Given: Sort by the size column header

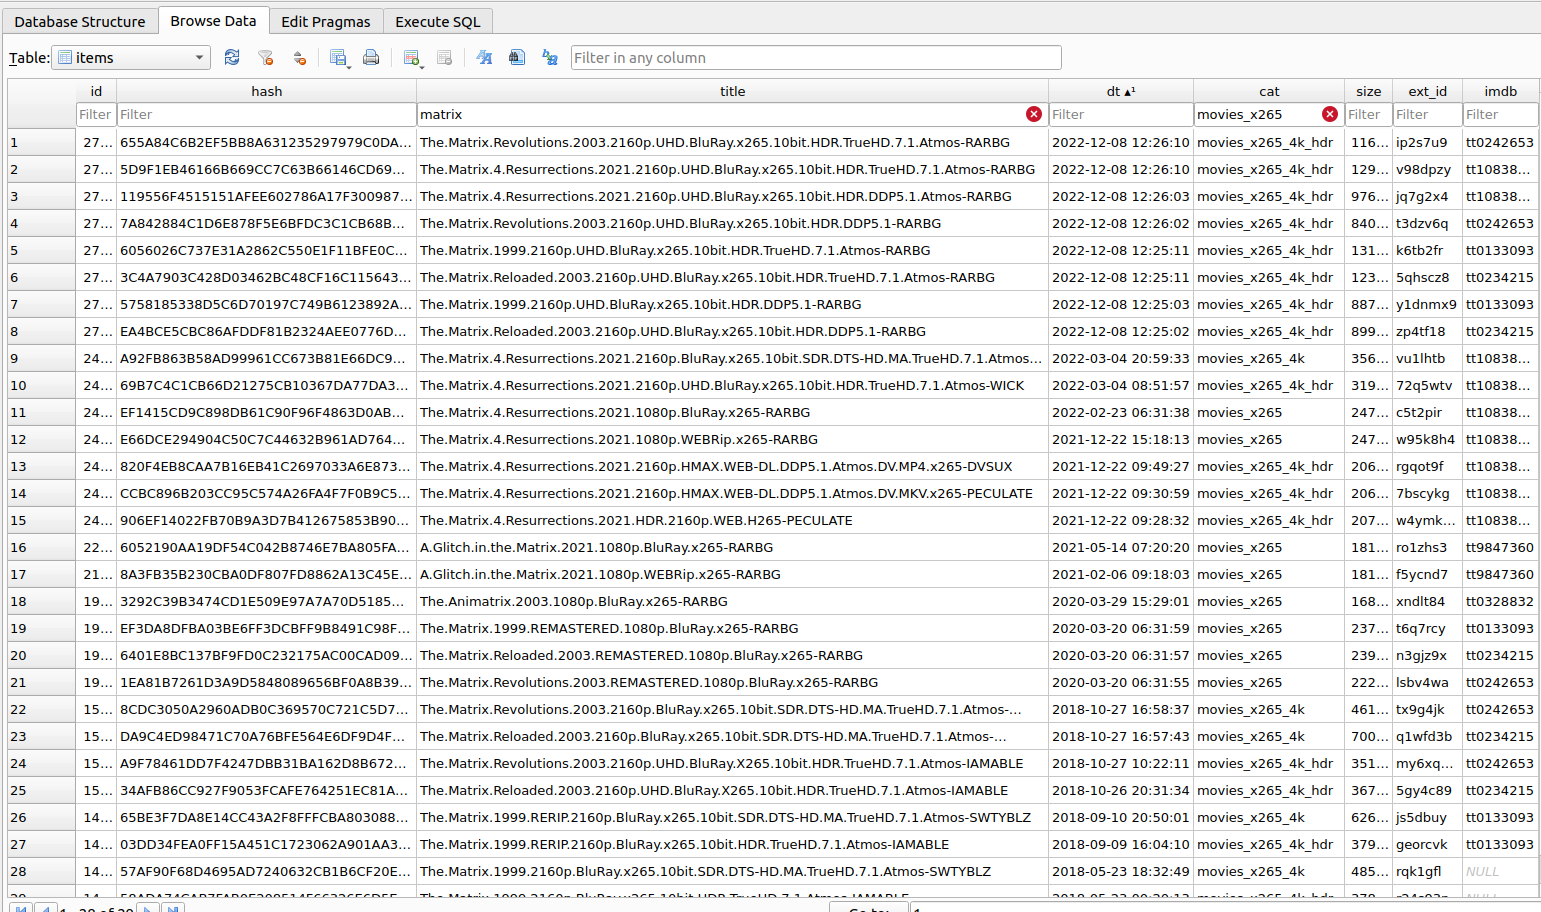Looking at the screenshot, I should [1368, 91].
